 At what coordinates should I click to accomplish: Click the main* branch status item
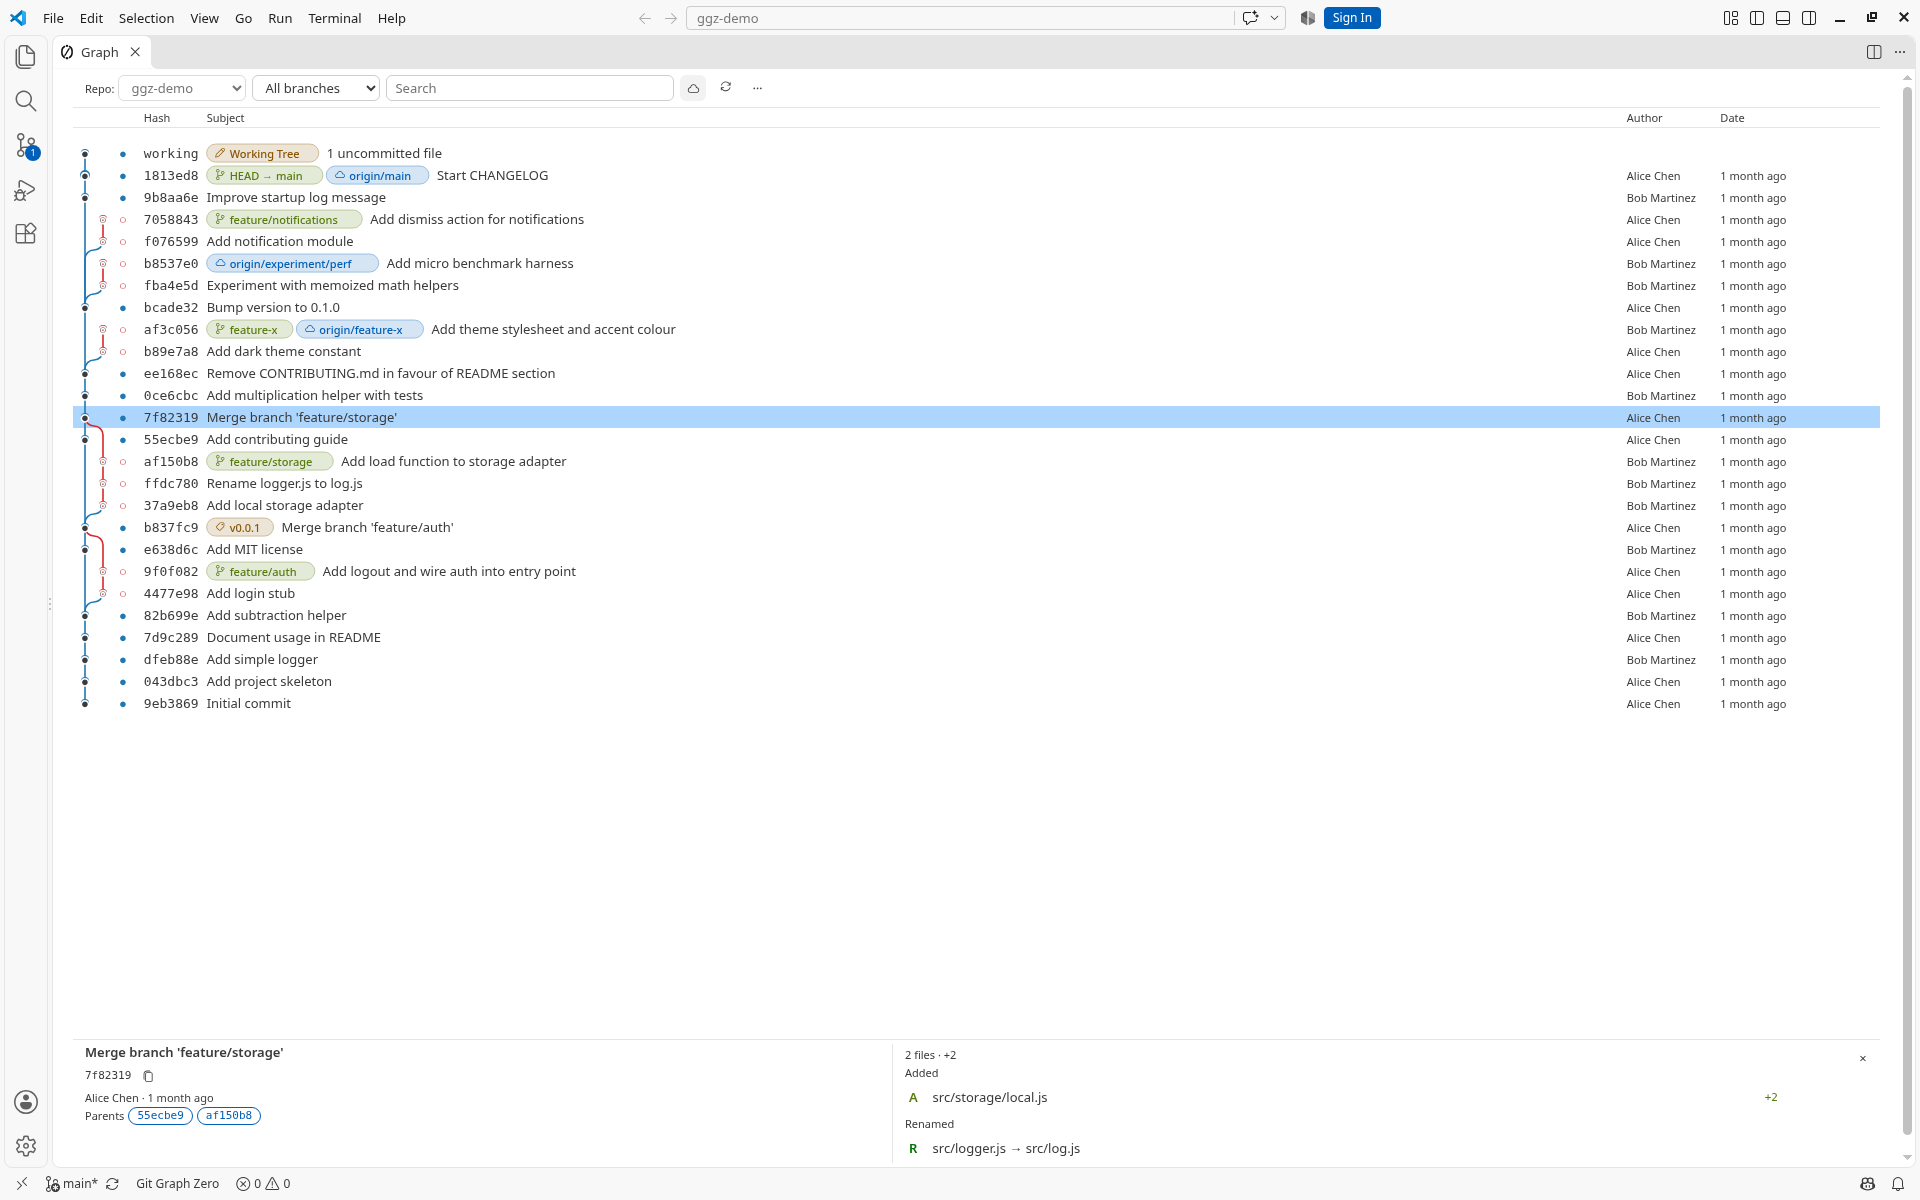point(72,1184)
